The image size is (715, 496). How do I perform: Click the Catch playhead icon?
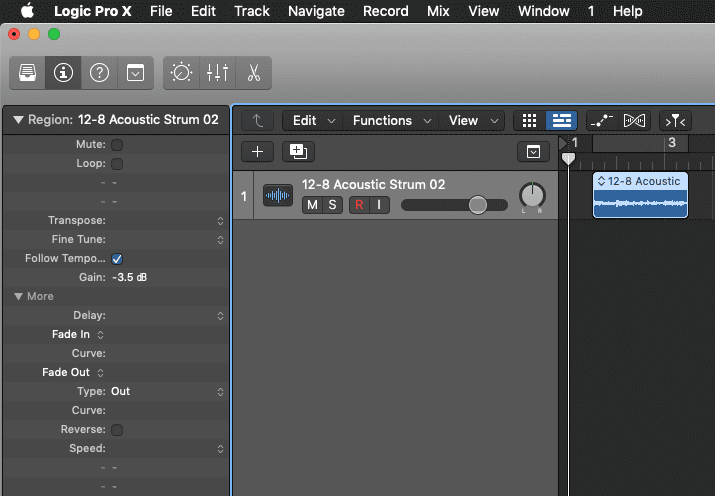675,121
